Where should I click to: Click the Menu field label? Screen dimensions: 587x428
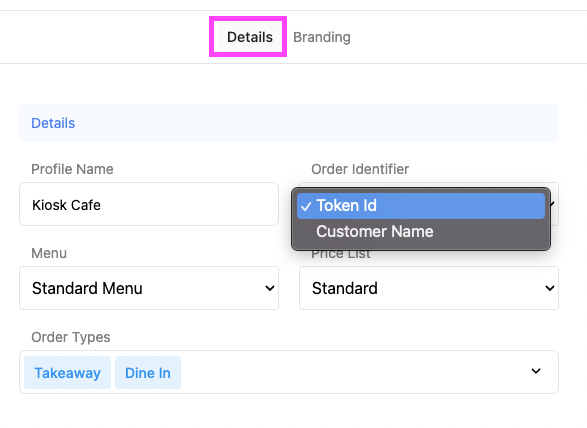pyautogui.click(x=49, y=253)
